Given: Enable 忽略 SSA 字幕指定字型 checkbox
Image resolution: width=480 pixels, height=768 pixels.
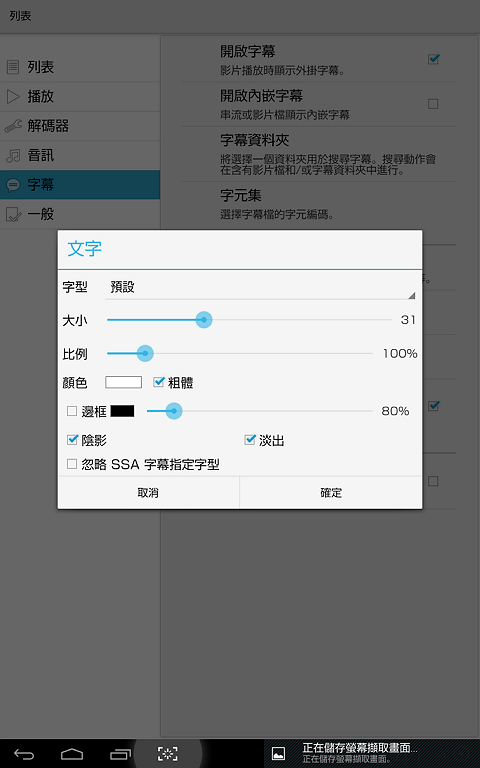Looking at the screenshot, I should tap(72, 464).
